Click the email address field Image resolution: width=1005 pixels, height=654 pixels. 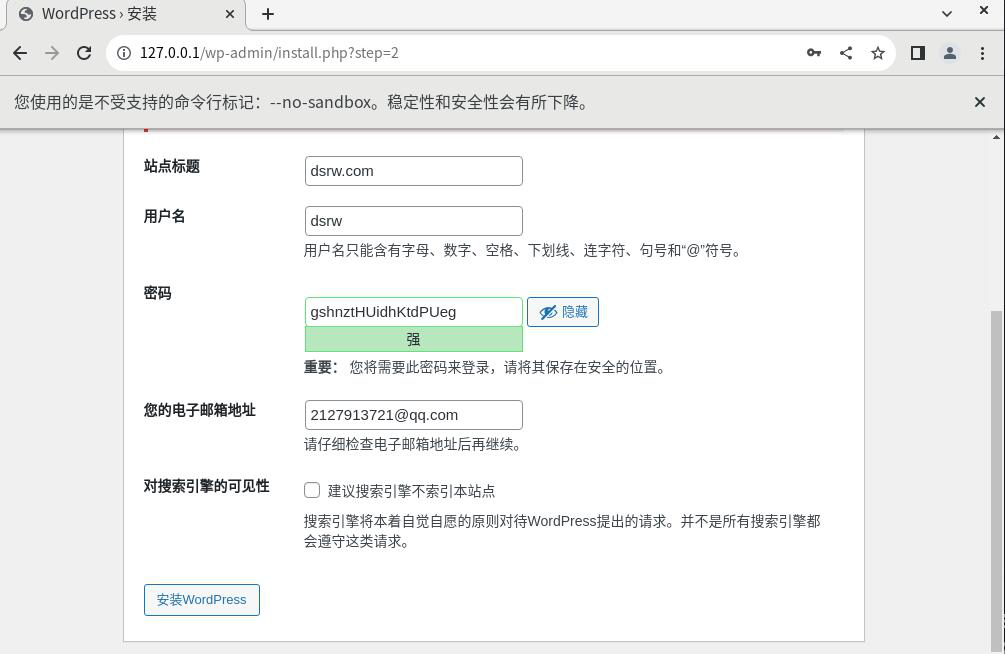point(413,415)
